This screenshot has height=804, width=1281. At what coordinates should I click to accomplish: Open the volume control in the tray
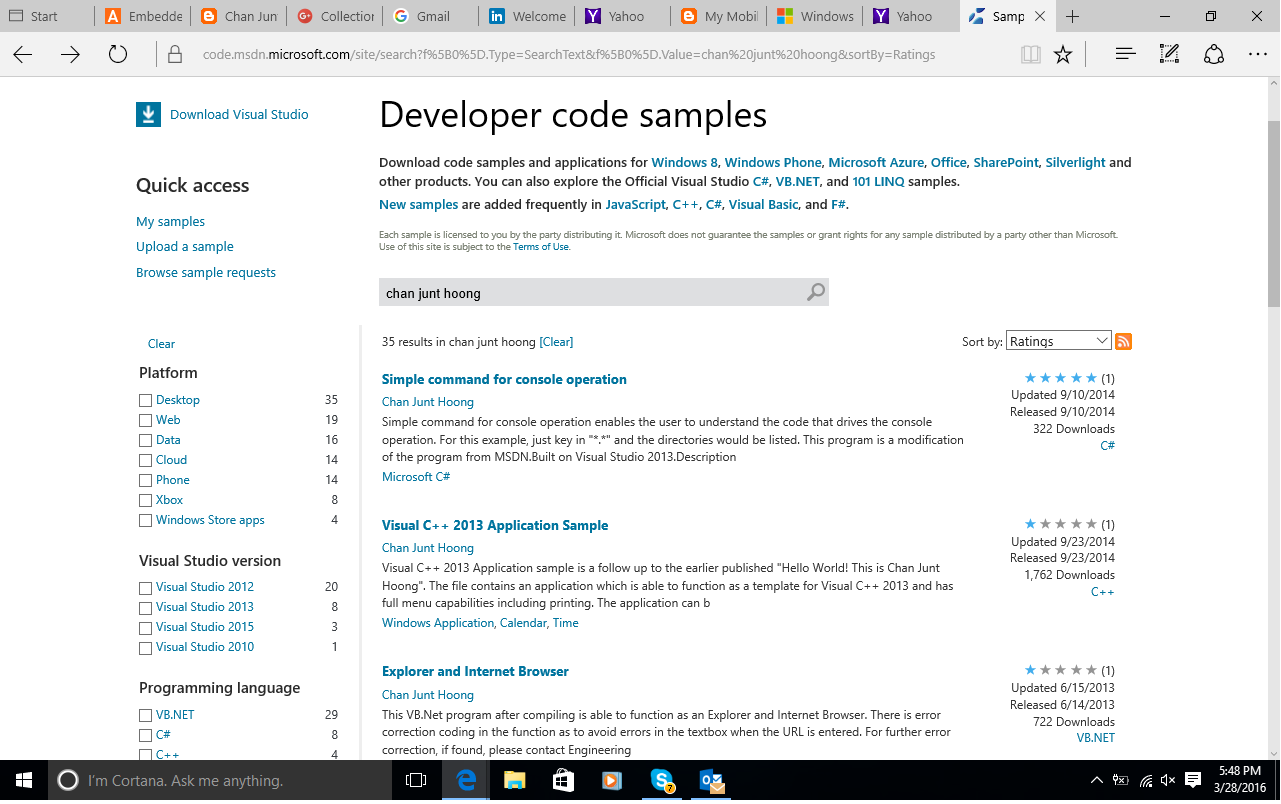(x=1168, y=780)
